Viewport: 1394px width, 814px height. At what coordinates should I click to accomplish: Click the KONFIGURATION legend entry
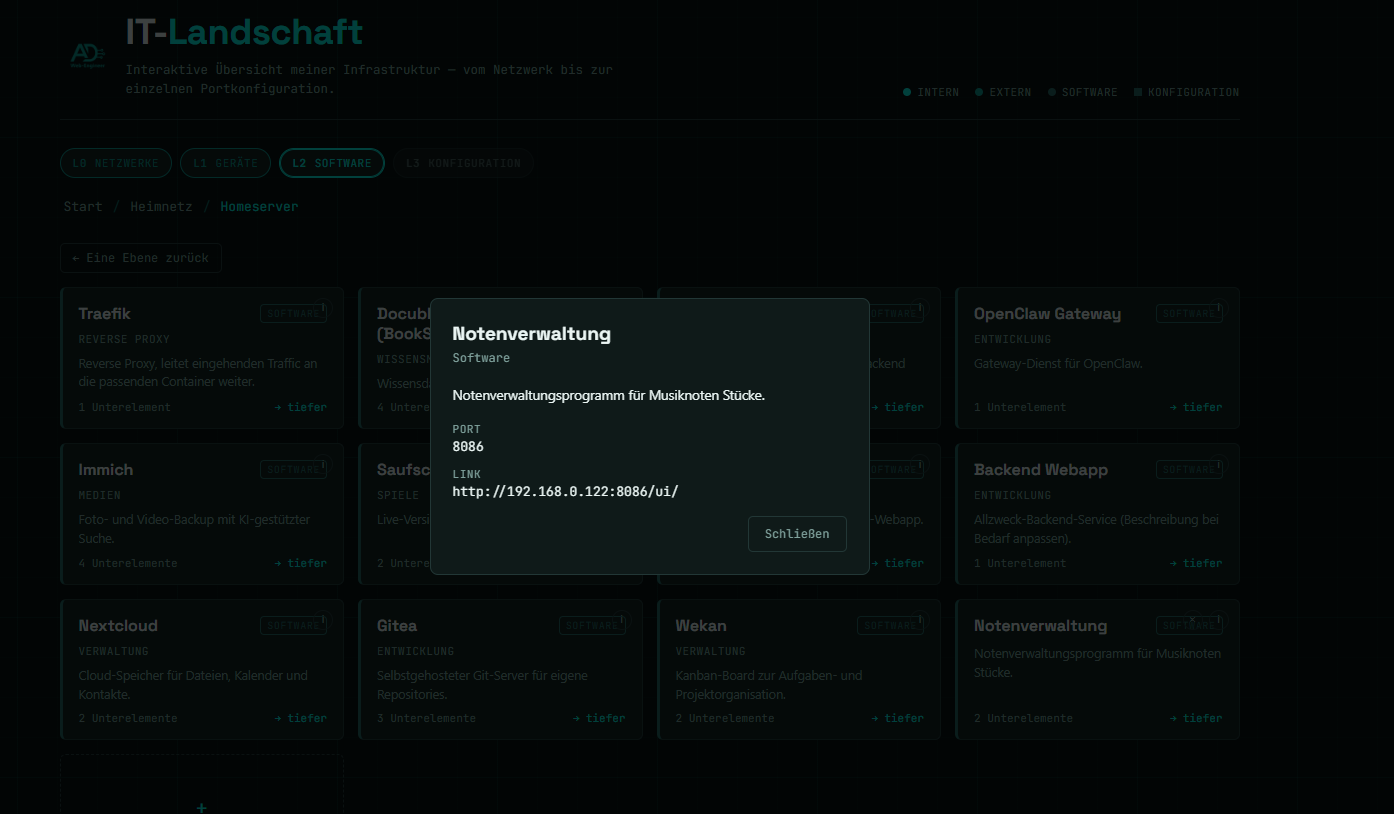point(1187,92)
